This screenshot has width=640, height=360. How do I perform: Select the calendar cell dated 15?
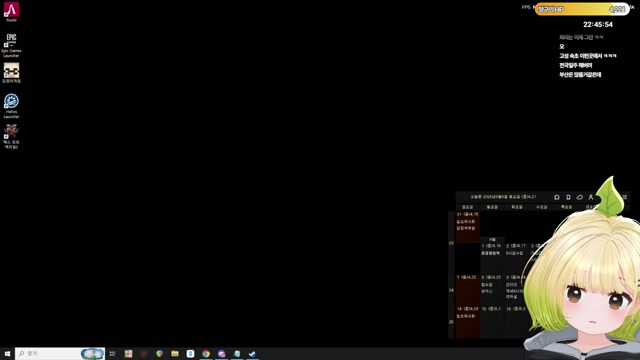[493, 322]
